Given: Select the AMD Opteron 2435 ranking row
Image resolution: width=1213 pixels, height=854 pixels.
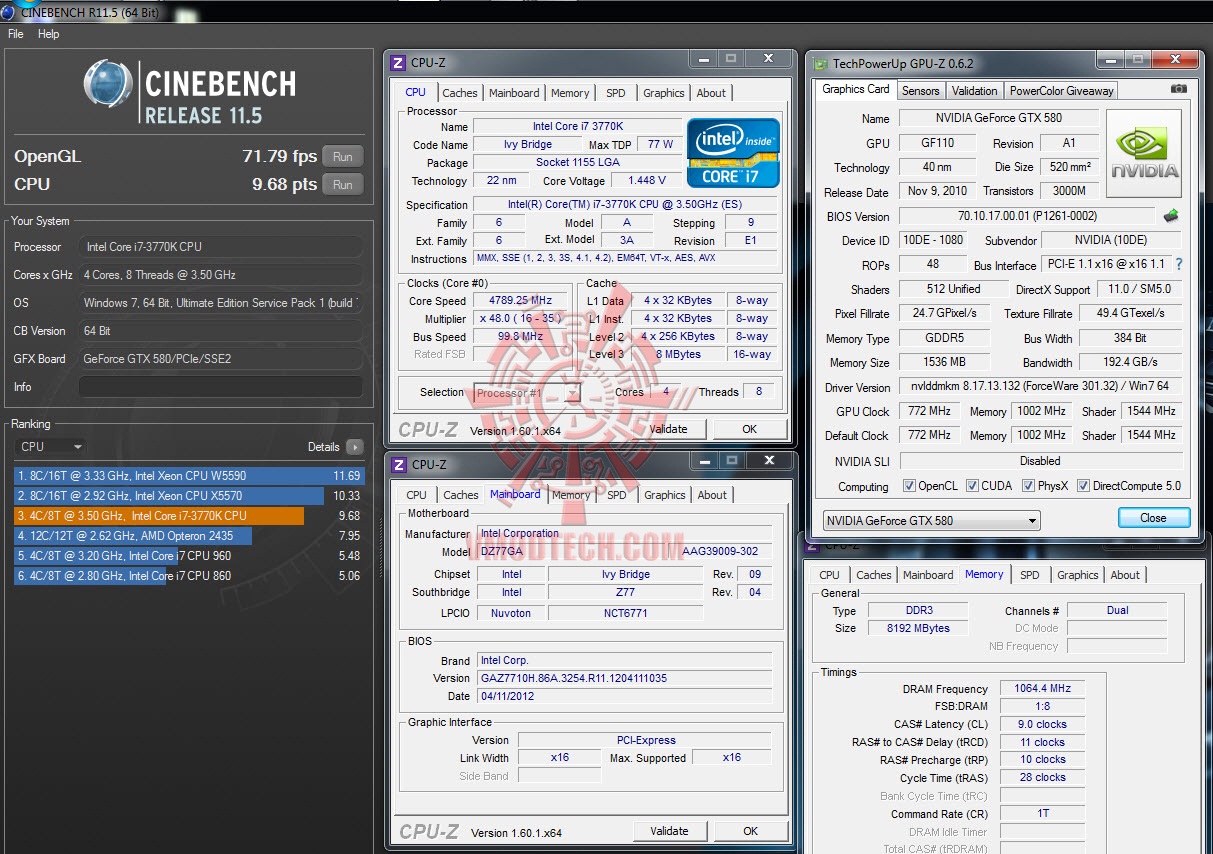Looking at the screenshot, I should (x=188, y=536).
